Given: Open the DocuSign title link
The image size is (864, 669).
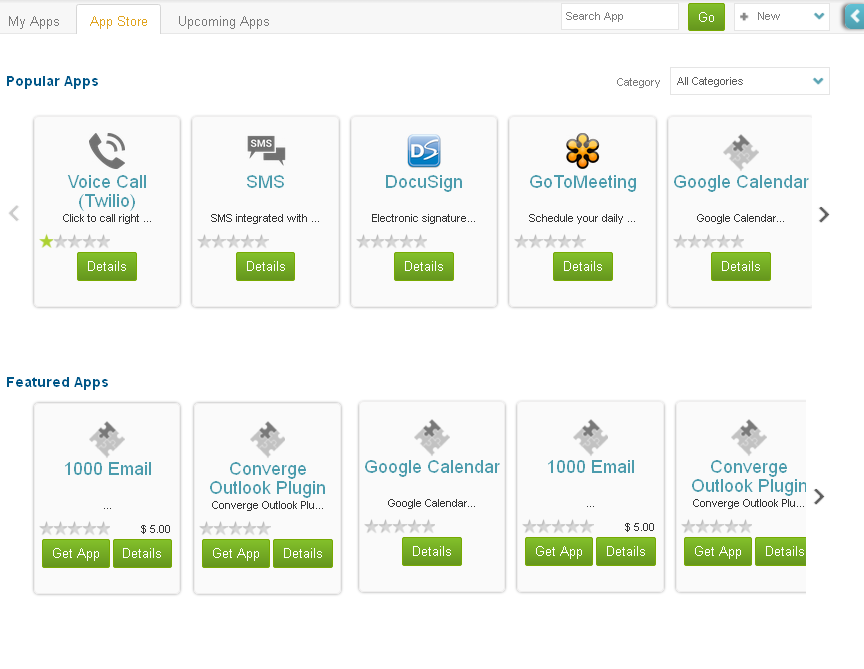Looking at the screenshot, I should point(424,182).
